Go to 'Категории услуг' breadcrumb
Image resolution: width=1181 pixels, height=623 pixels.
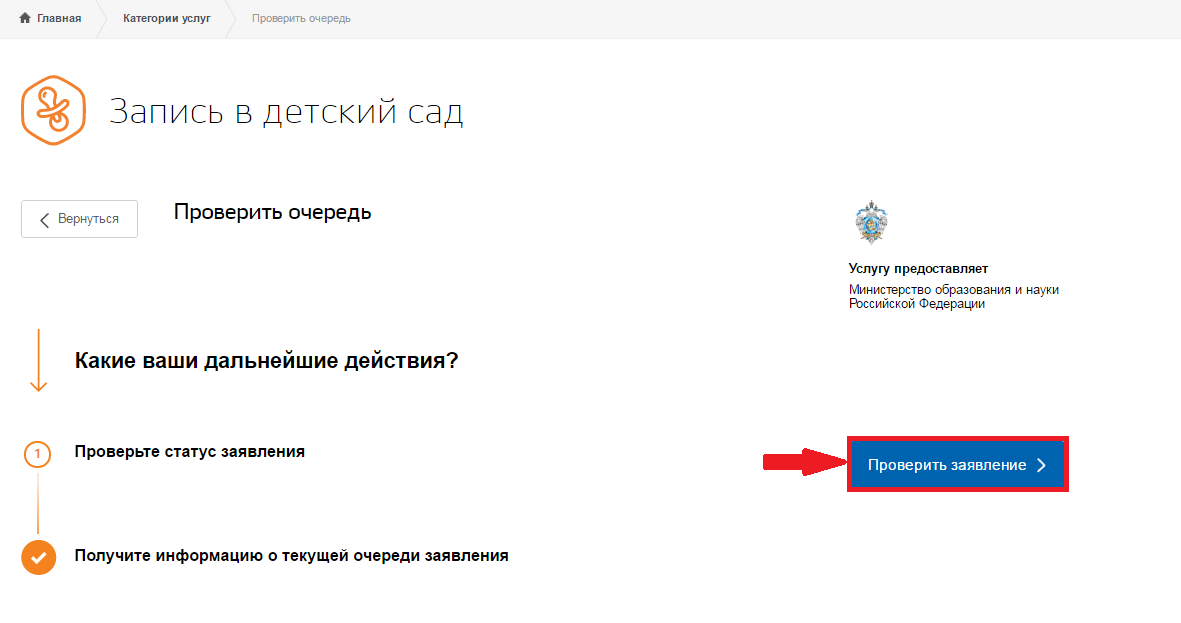click(x=166, y=19)
